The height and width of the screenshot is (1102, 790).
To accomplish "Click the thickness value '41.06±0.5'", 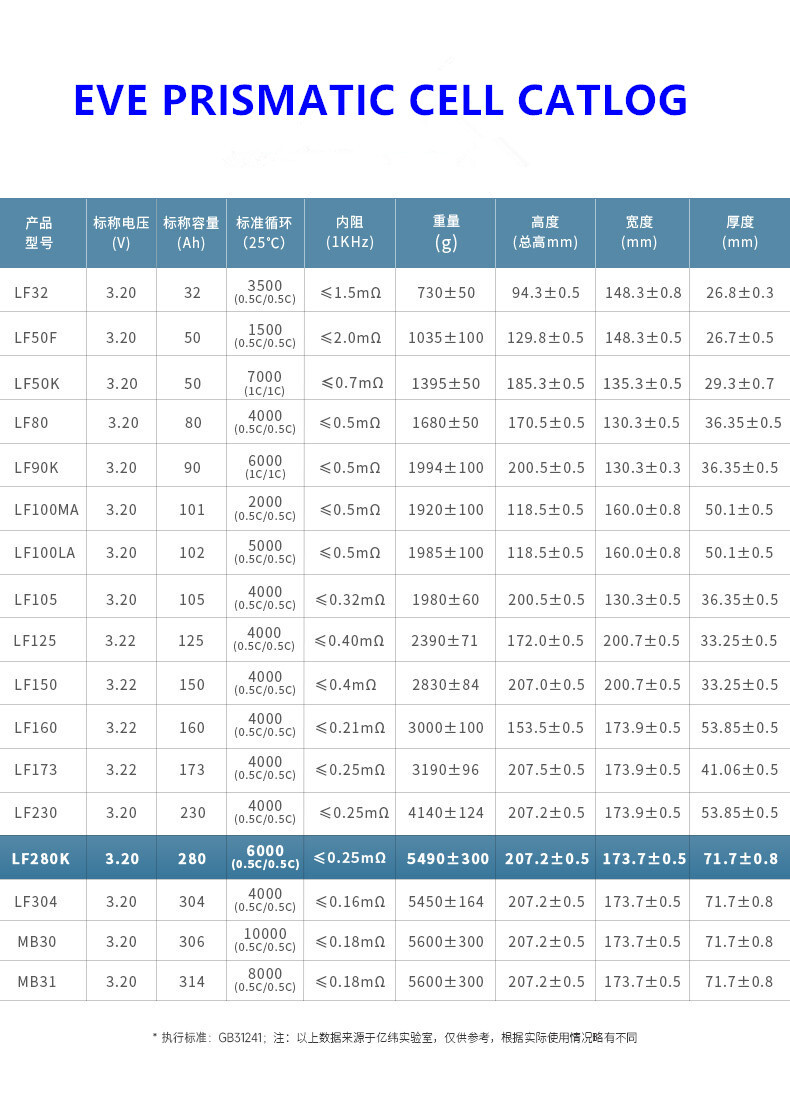I will pos(739,770).
